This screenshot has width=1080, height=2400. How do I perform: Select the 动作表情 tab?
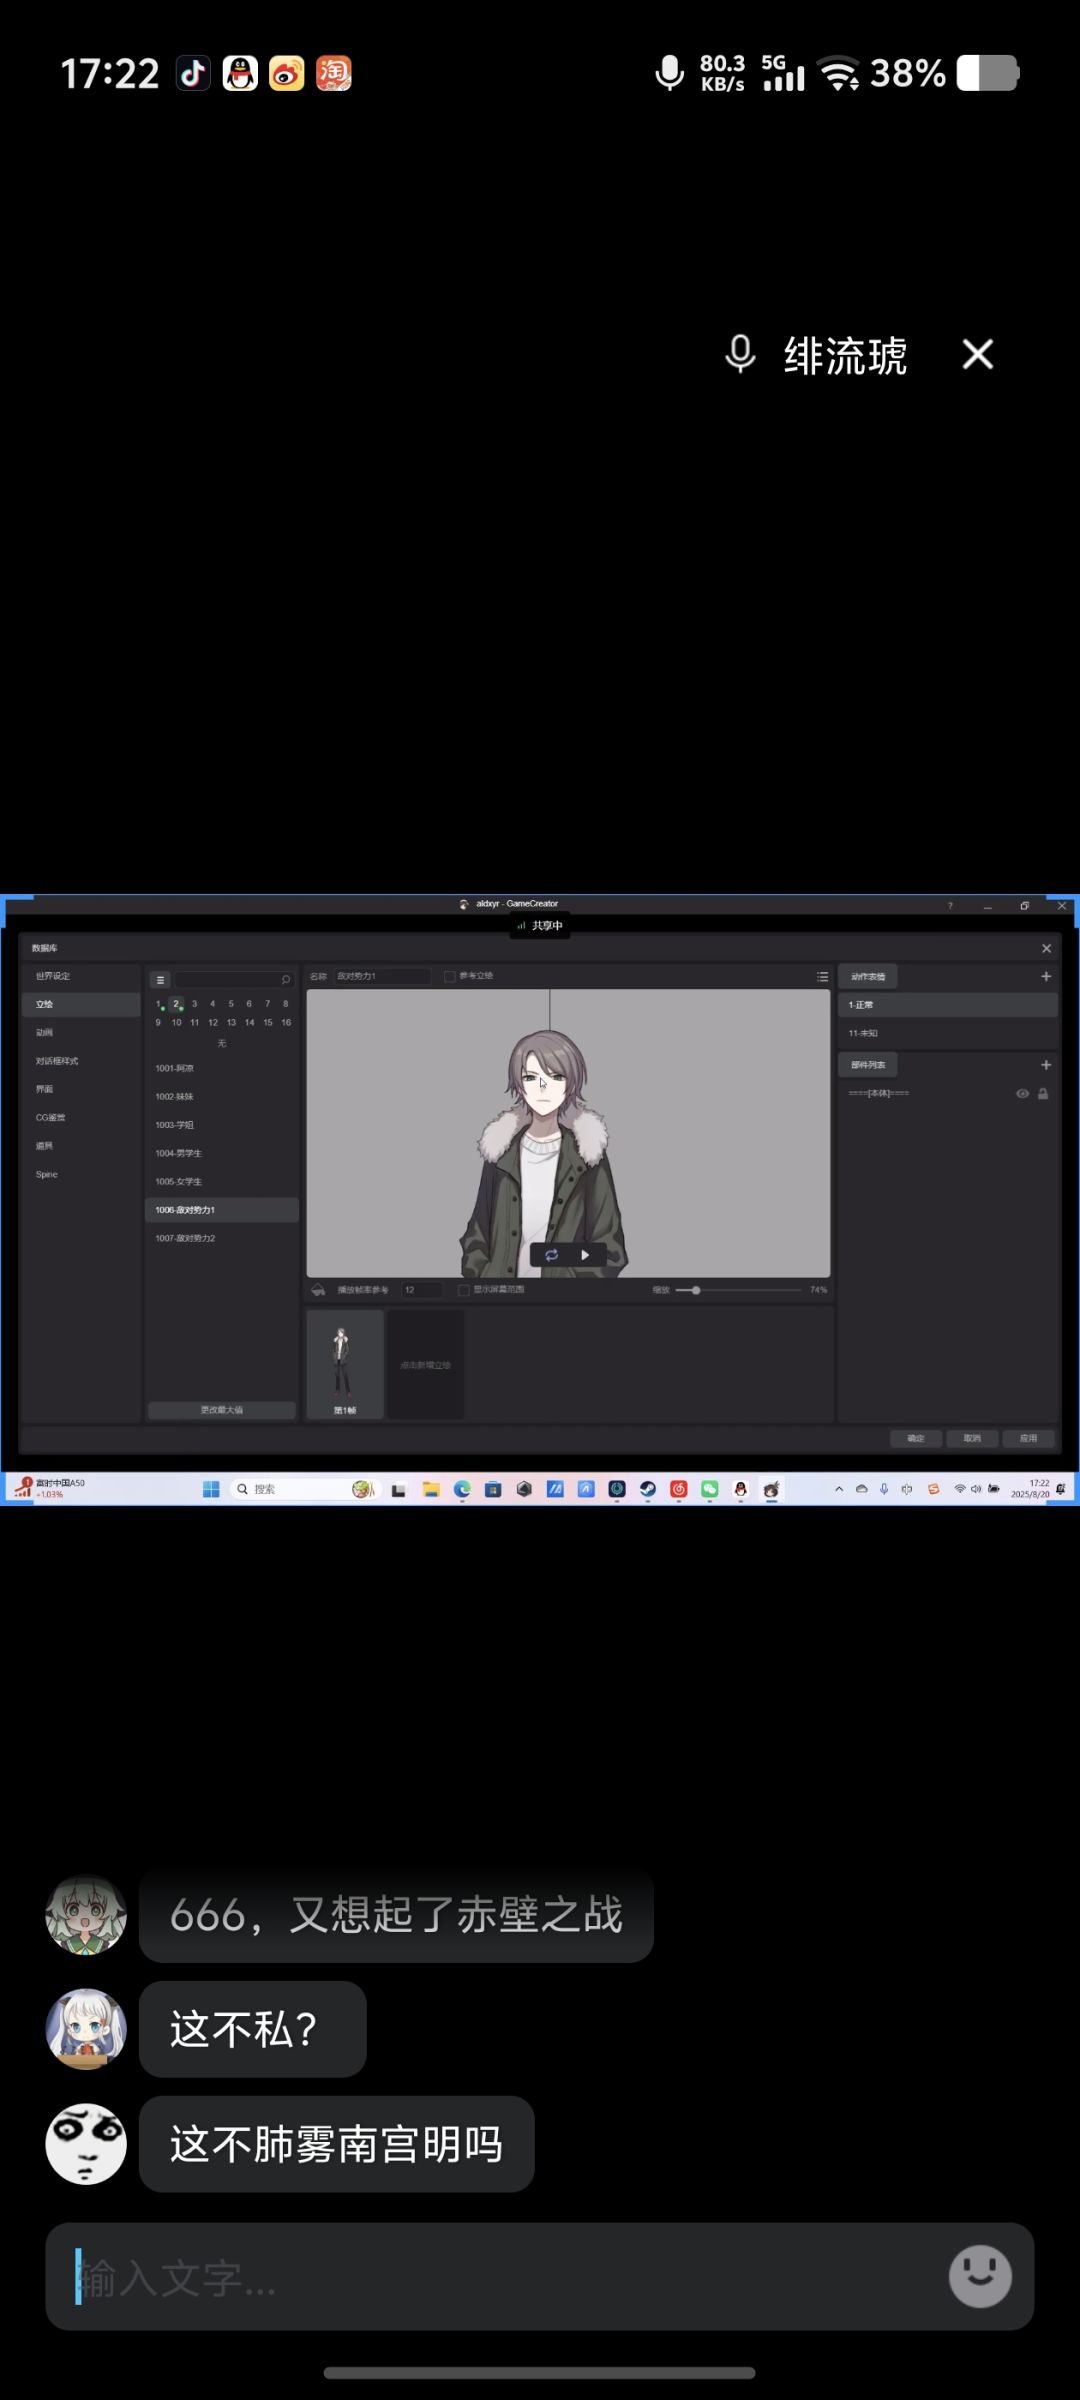[x=867, y=977]
